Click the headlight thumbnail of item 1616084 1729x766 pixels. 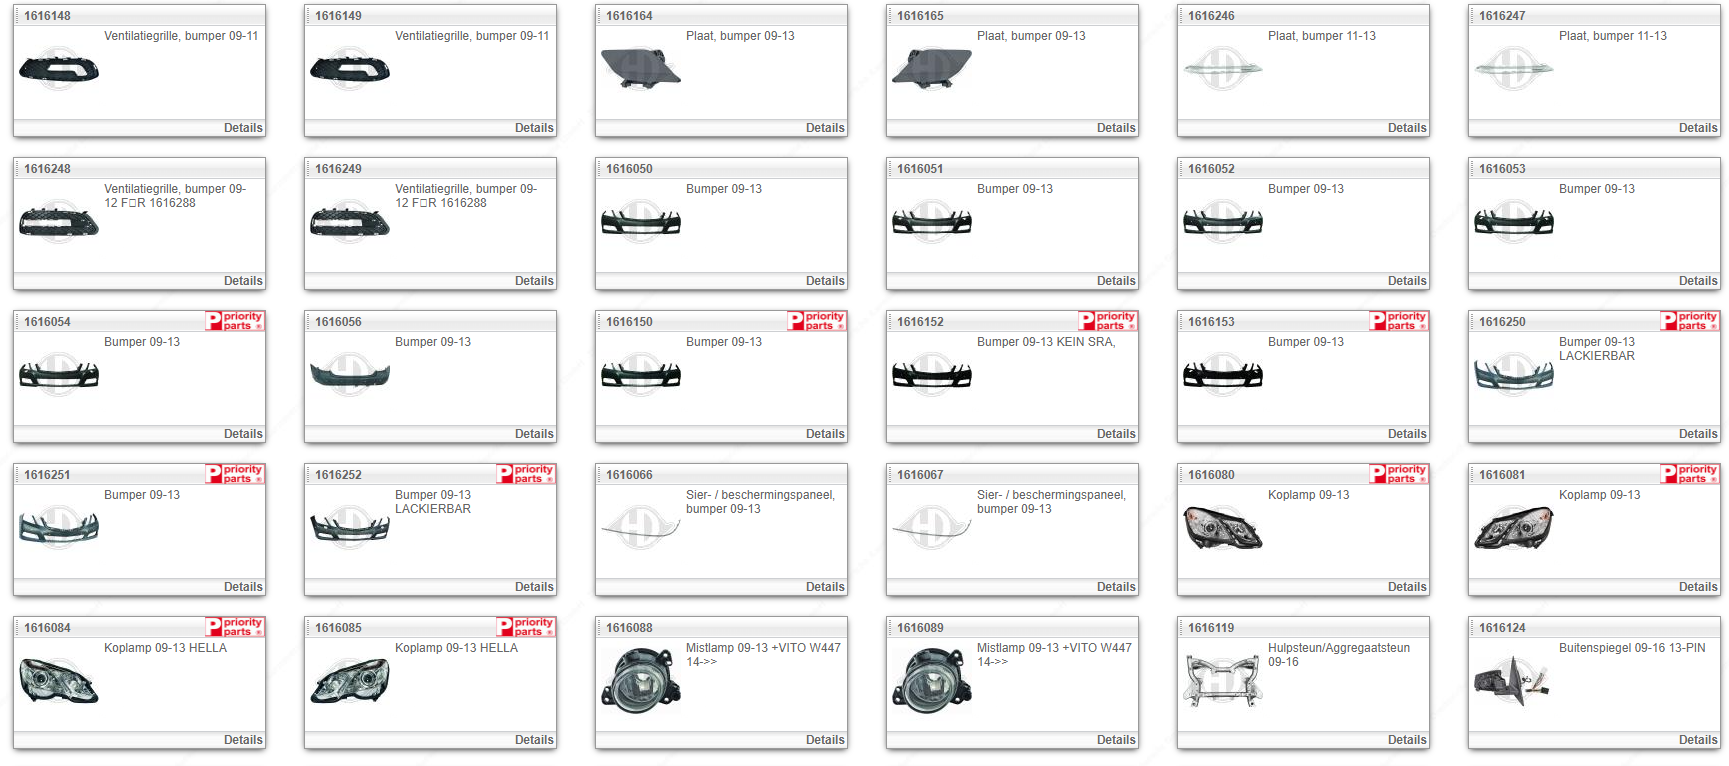(x=59, y=680)
